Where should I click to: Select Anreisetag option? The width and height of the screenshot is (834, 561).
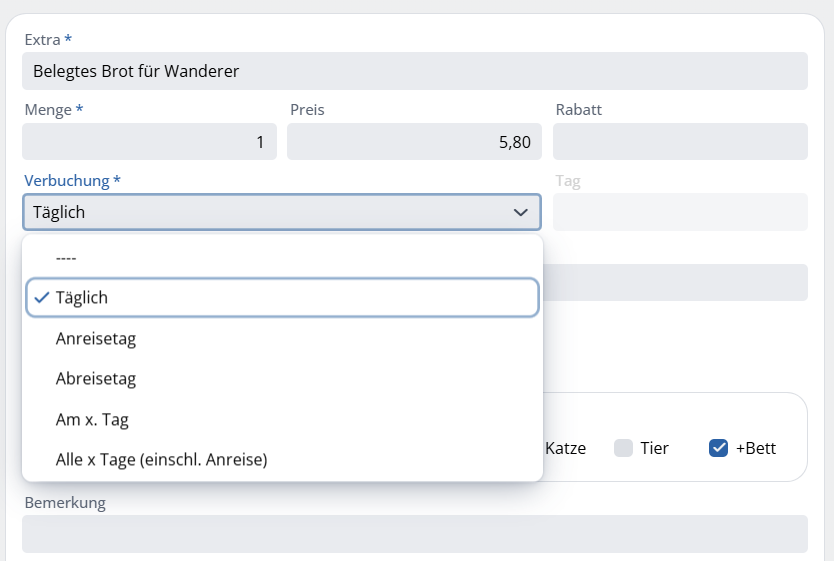click(x=282, y=339)
